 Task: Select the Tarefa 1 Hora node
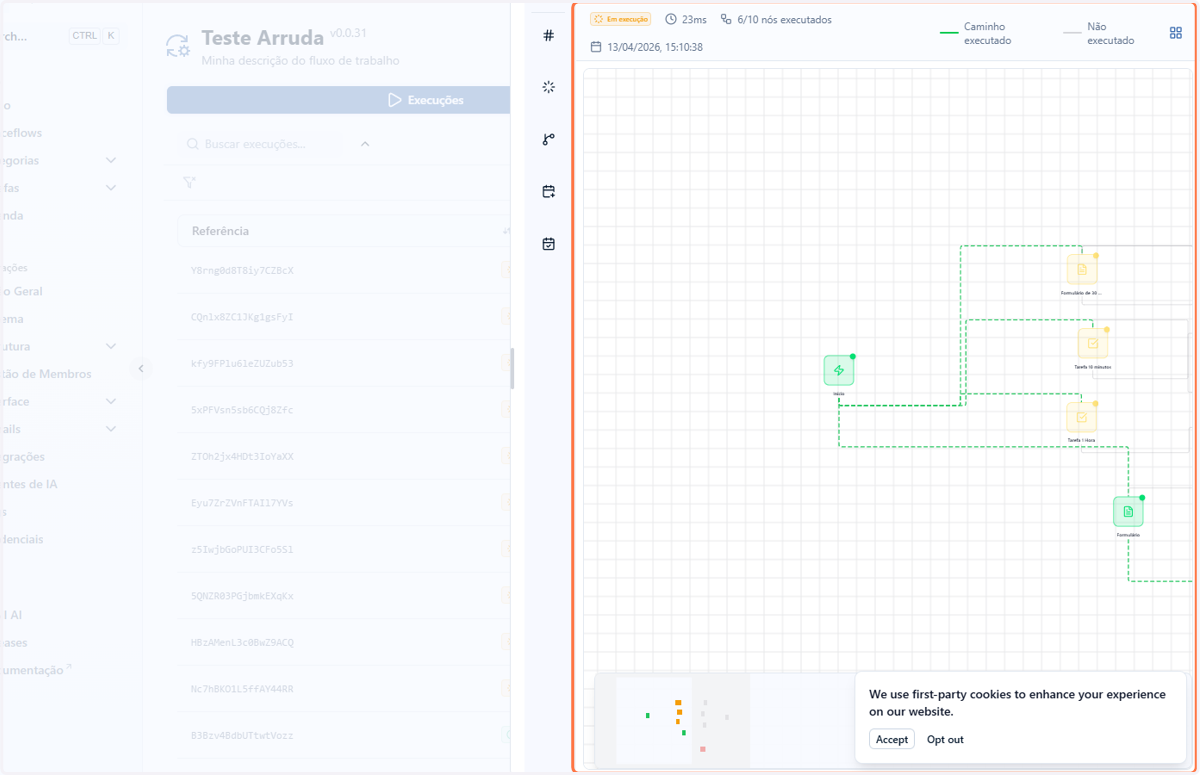[x=1081, y=417]
